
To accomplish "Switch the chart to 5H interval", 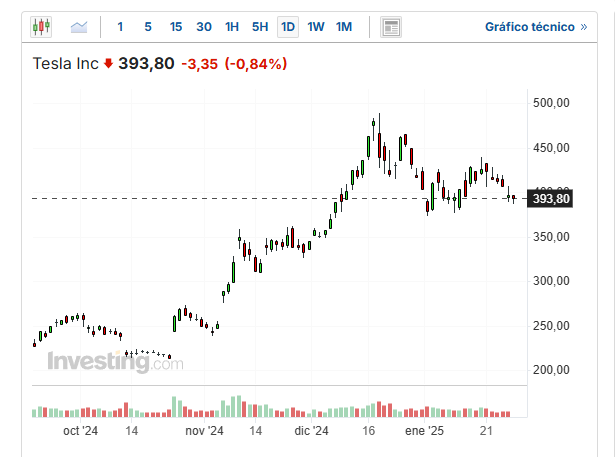I will click(x=260, y=26).
